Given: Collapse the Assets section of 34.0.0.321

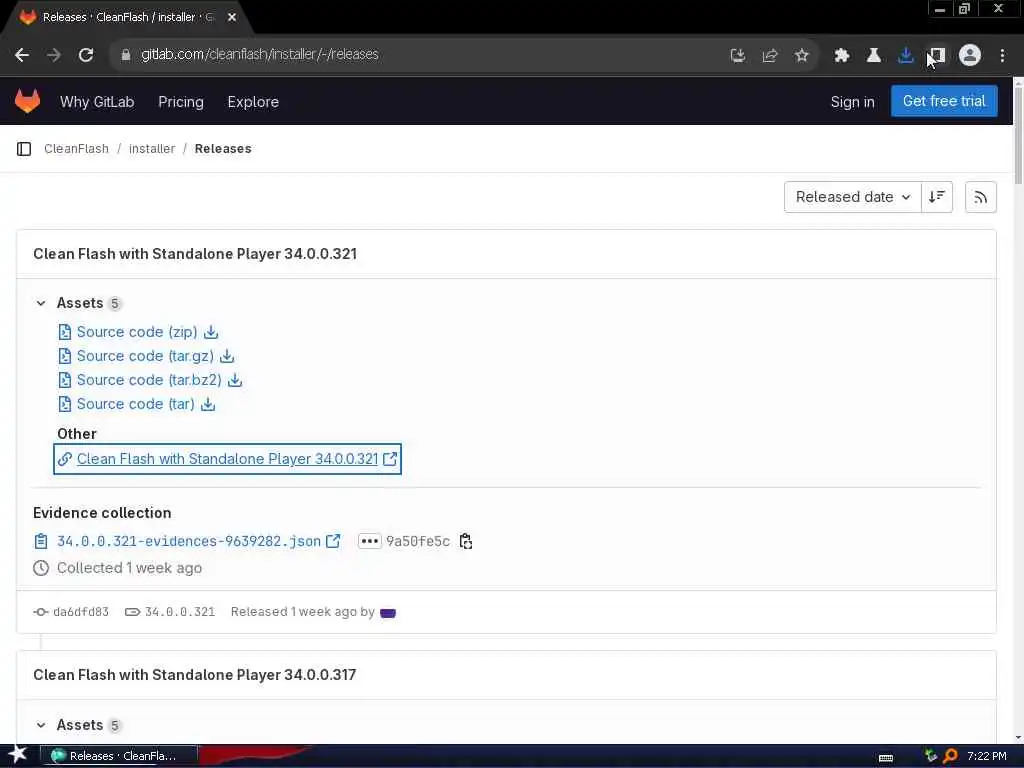Looking at the screenshot, I should [x=41, y=303].
